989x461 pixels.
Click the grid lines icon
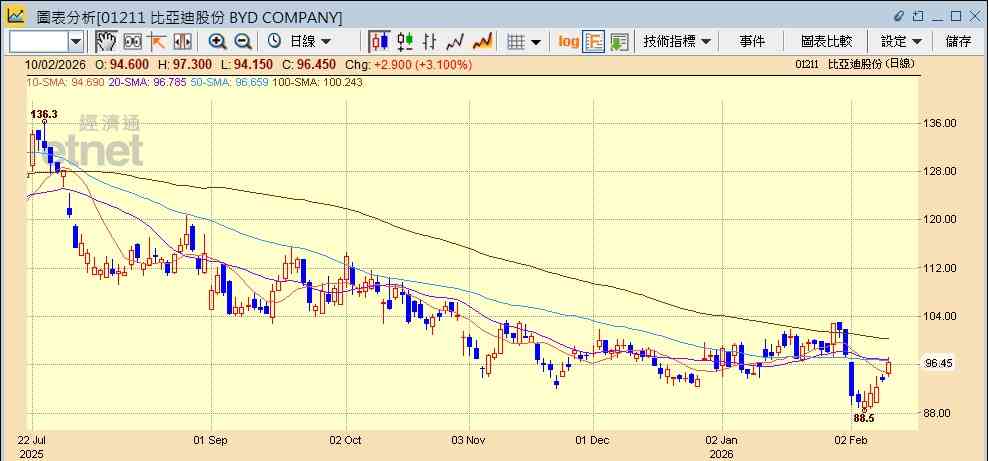click(x=517, y=42)
